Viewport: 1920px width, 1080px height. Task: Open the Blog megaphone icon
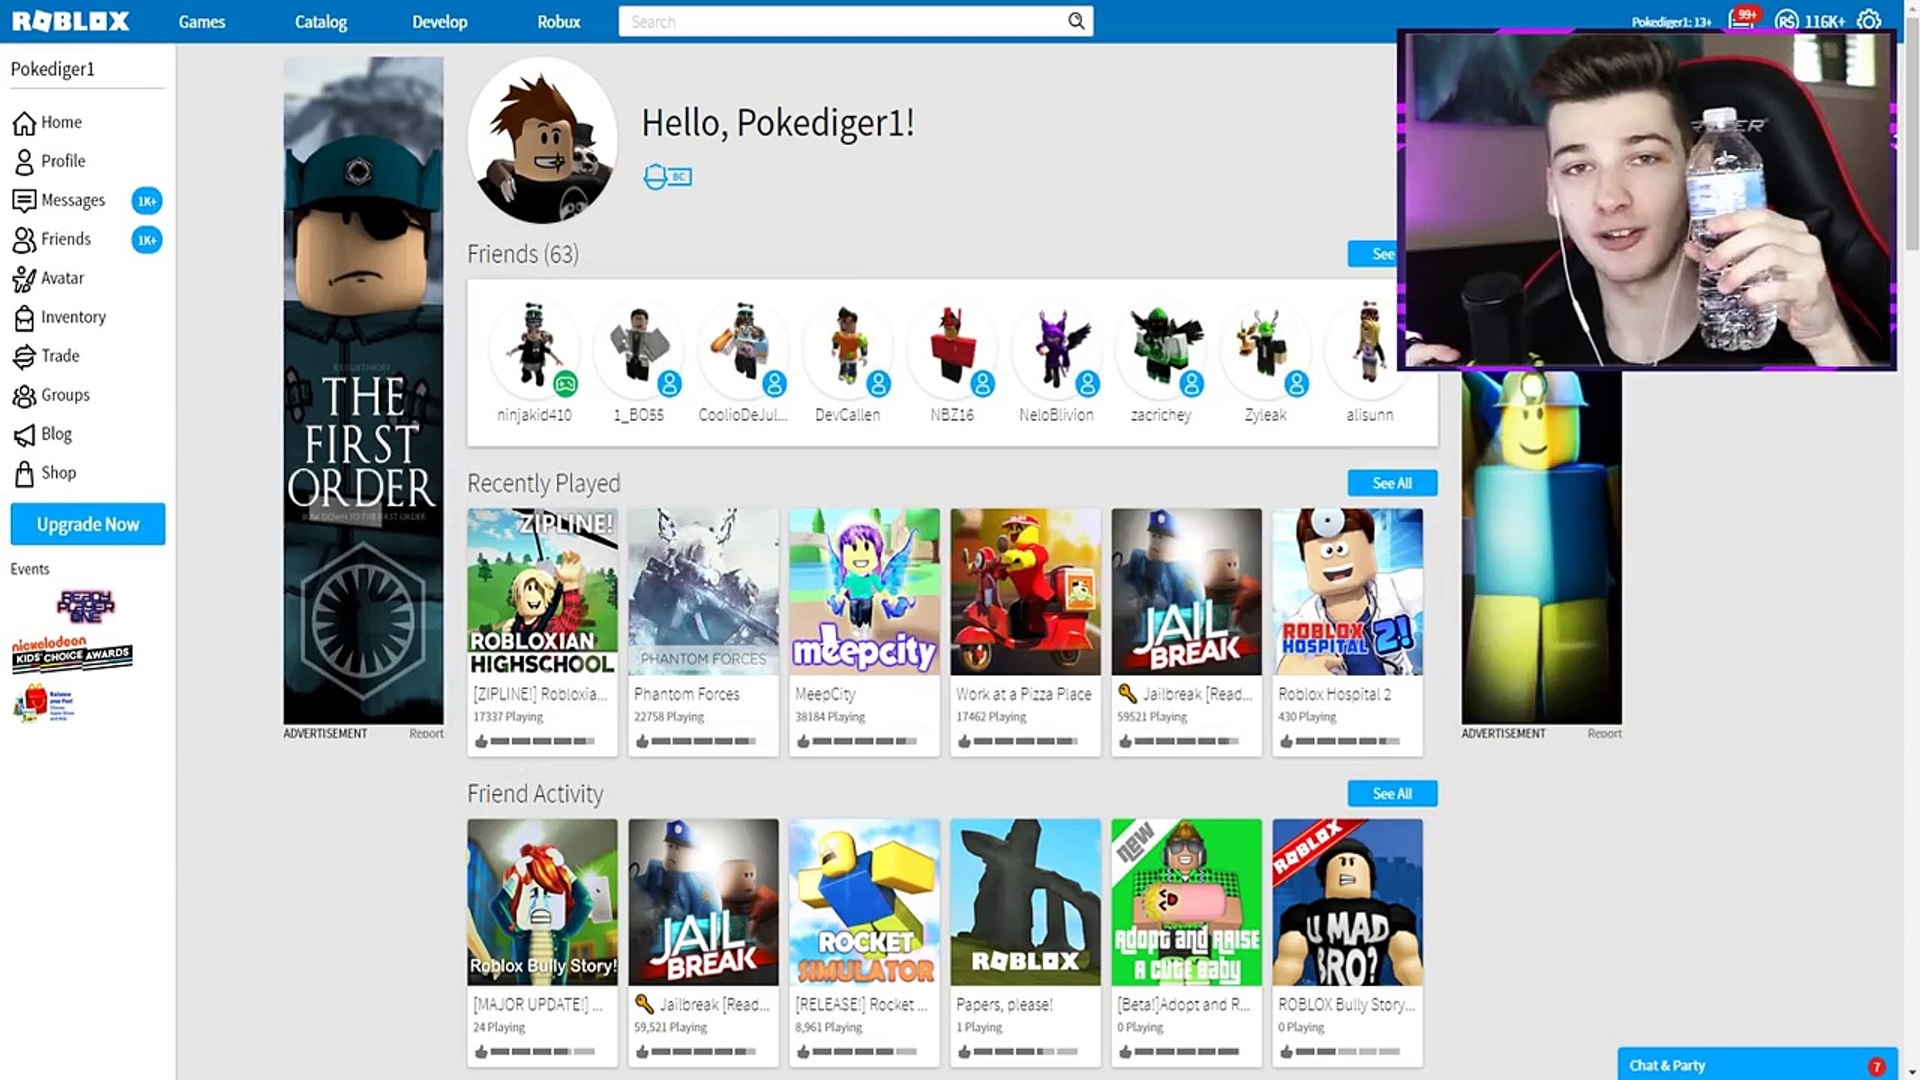pyautogui.click(x=24, y=435)
